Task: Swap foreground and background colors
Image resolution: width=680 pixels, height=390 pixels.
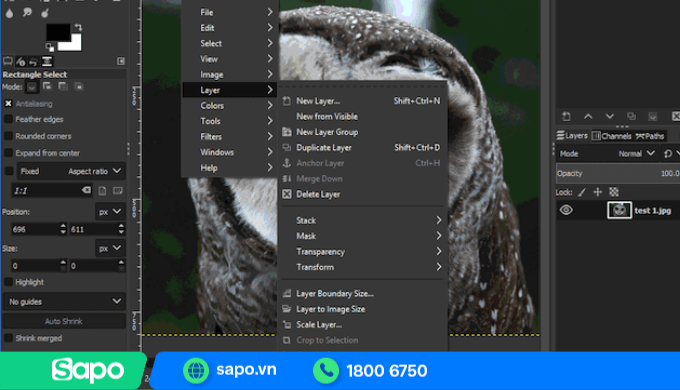Action: point(78,27)
